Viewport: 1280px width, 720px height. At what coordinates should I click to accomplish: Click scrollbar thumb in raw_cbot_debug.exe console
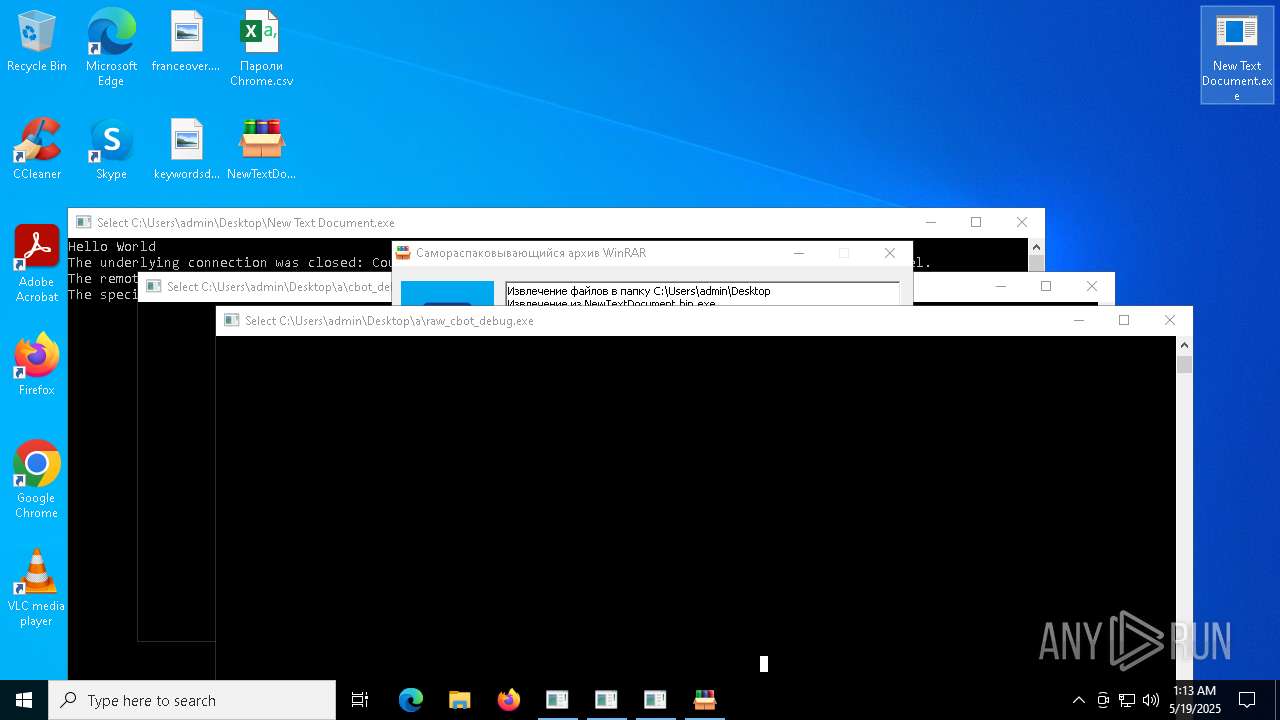pos(1184,365)
